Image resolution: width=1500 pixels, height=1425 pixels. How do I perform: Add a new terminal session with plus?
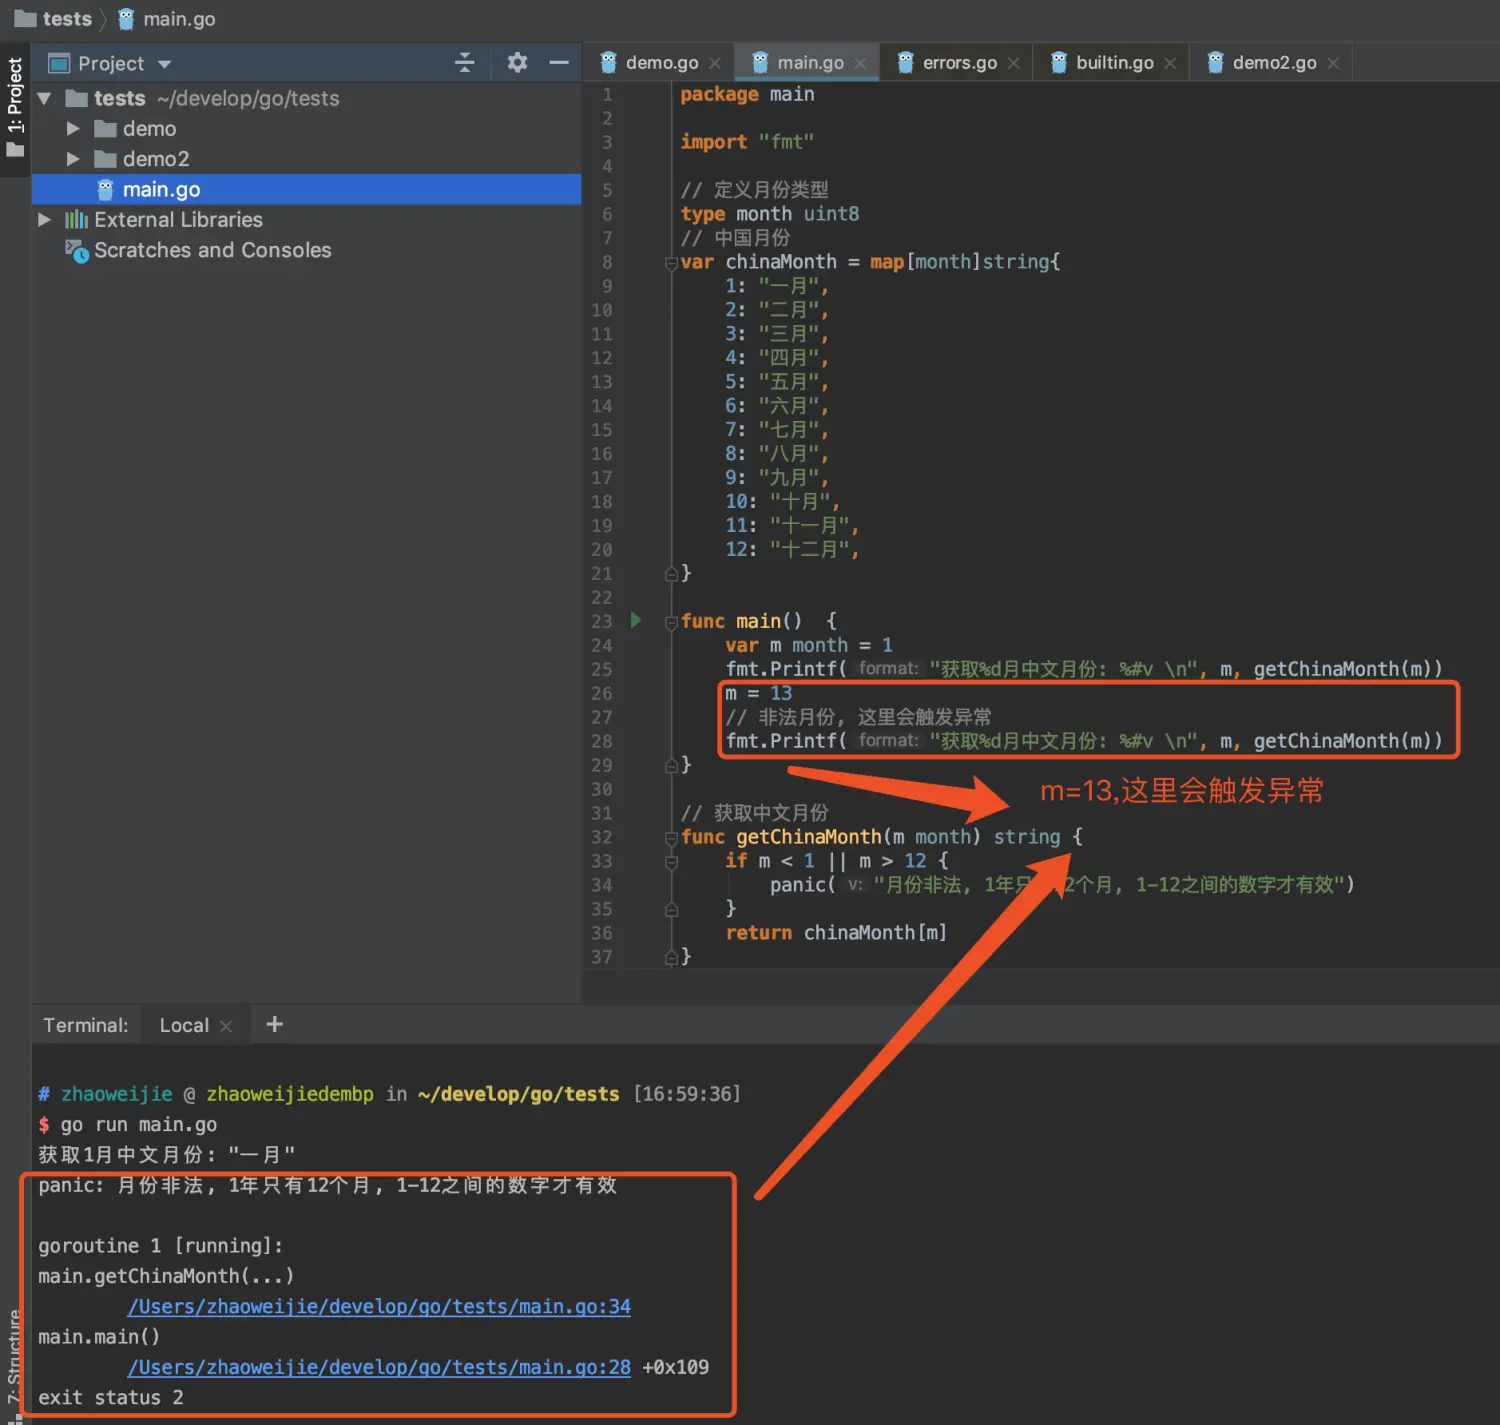275,1024
